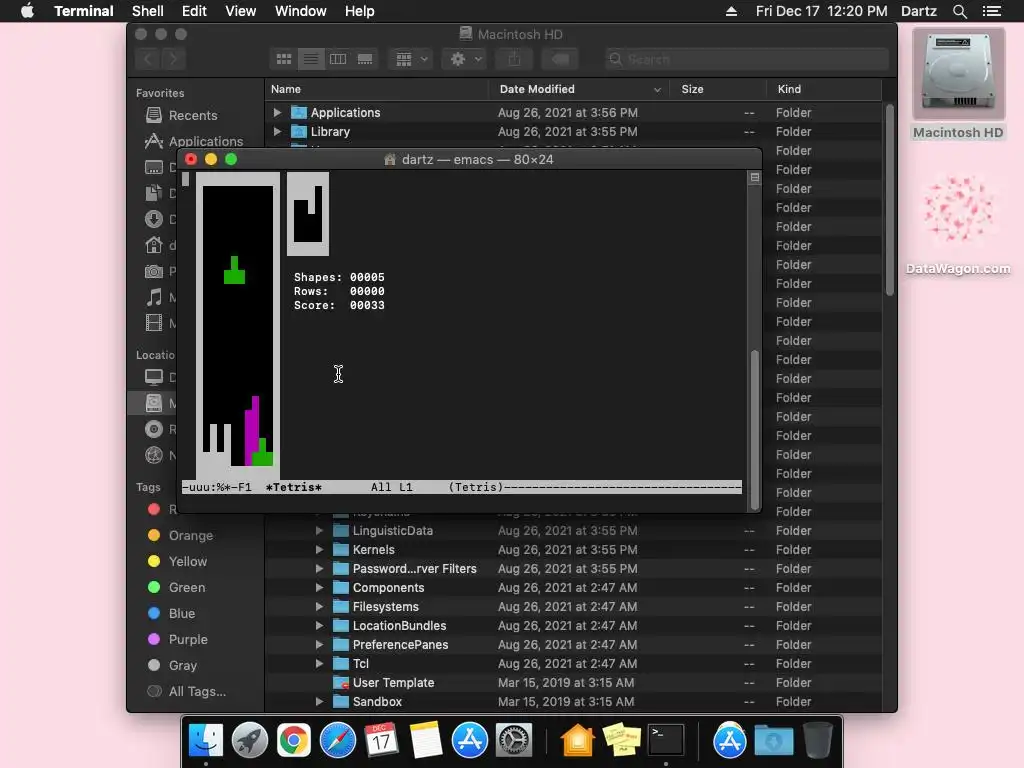The height and width of the screenshot is (768, 1024).
Task: Open Finder group-by dropdown
Action: point(411,59)
